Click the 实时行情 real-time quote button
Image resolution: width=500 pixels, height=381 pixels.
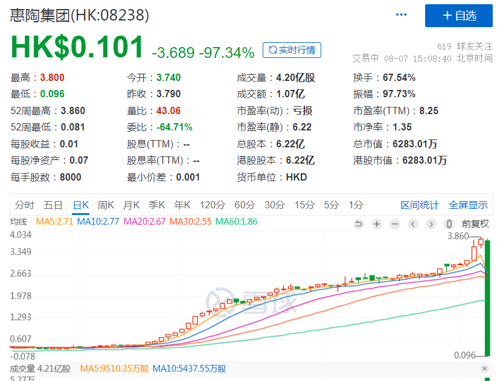coord(292,50)
